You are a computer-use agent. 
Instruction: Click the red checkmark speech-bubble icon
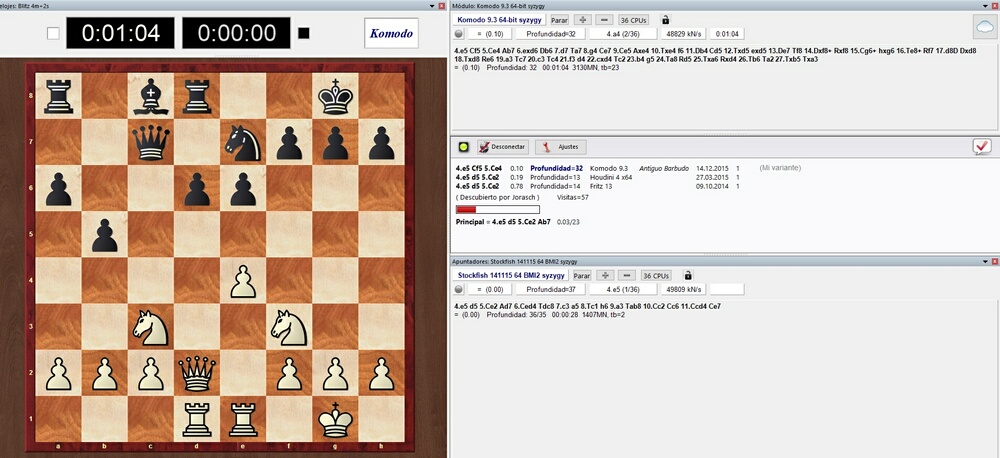tap(982, 147)
